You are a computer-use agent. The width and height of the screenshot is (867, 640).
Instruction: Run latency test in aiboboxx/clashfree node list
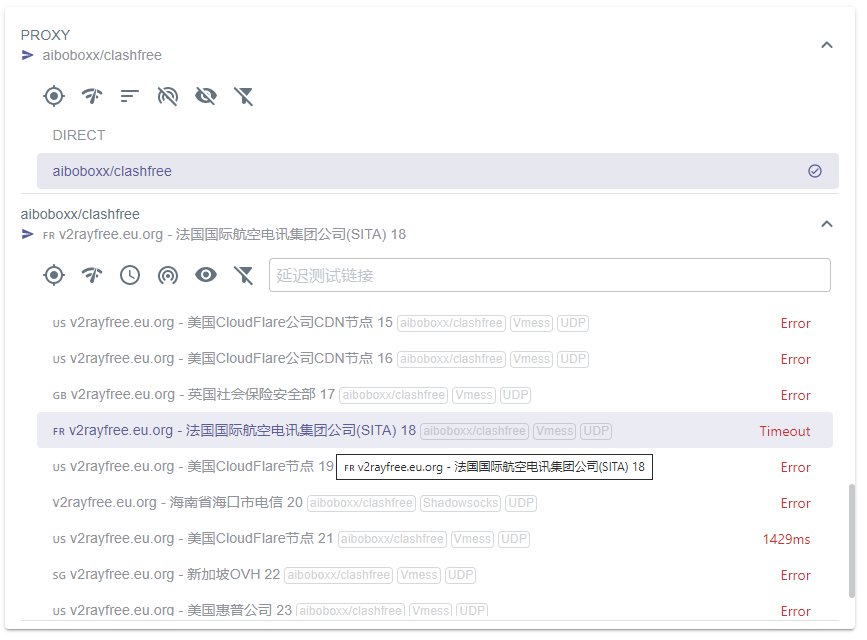click(92, 275)
